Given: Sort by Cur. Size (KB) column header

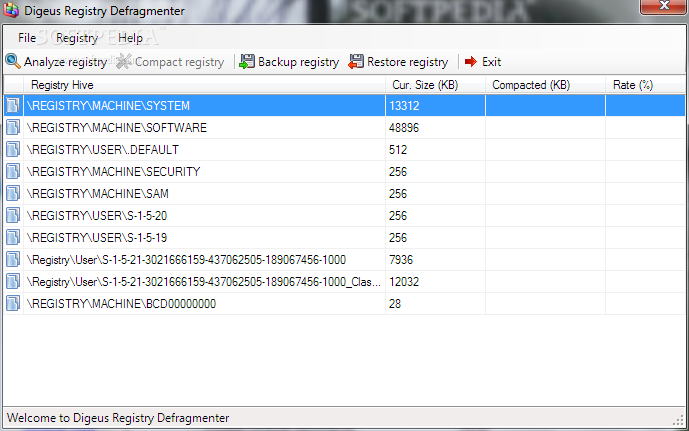Looking at the screenshot, I should [425, 85].
